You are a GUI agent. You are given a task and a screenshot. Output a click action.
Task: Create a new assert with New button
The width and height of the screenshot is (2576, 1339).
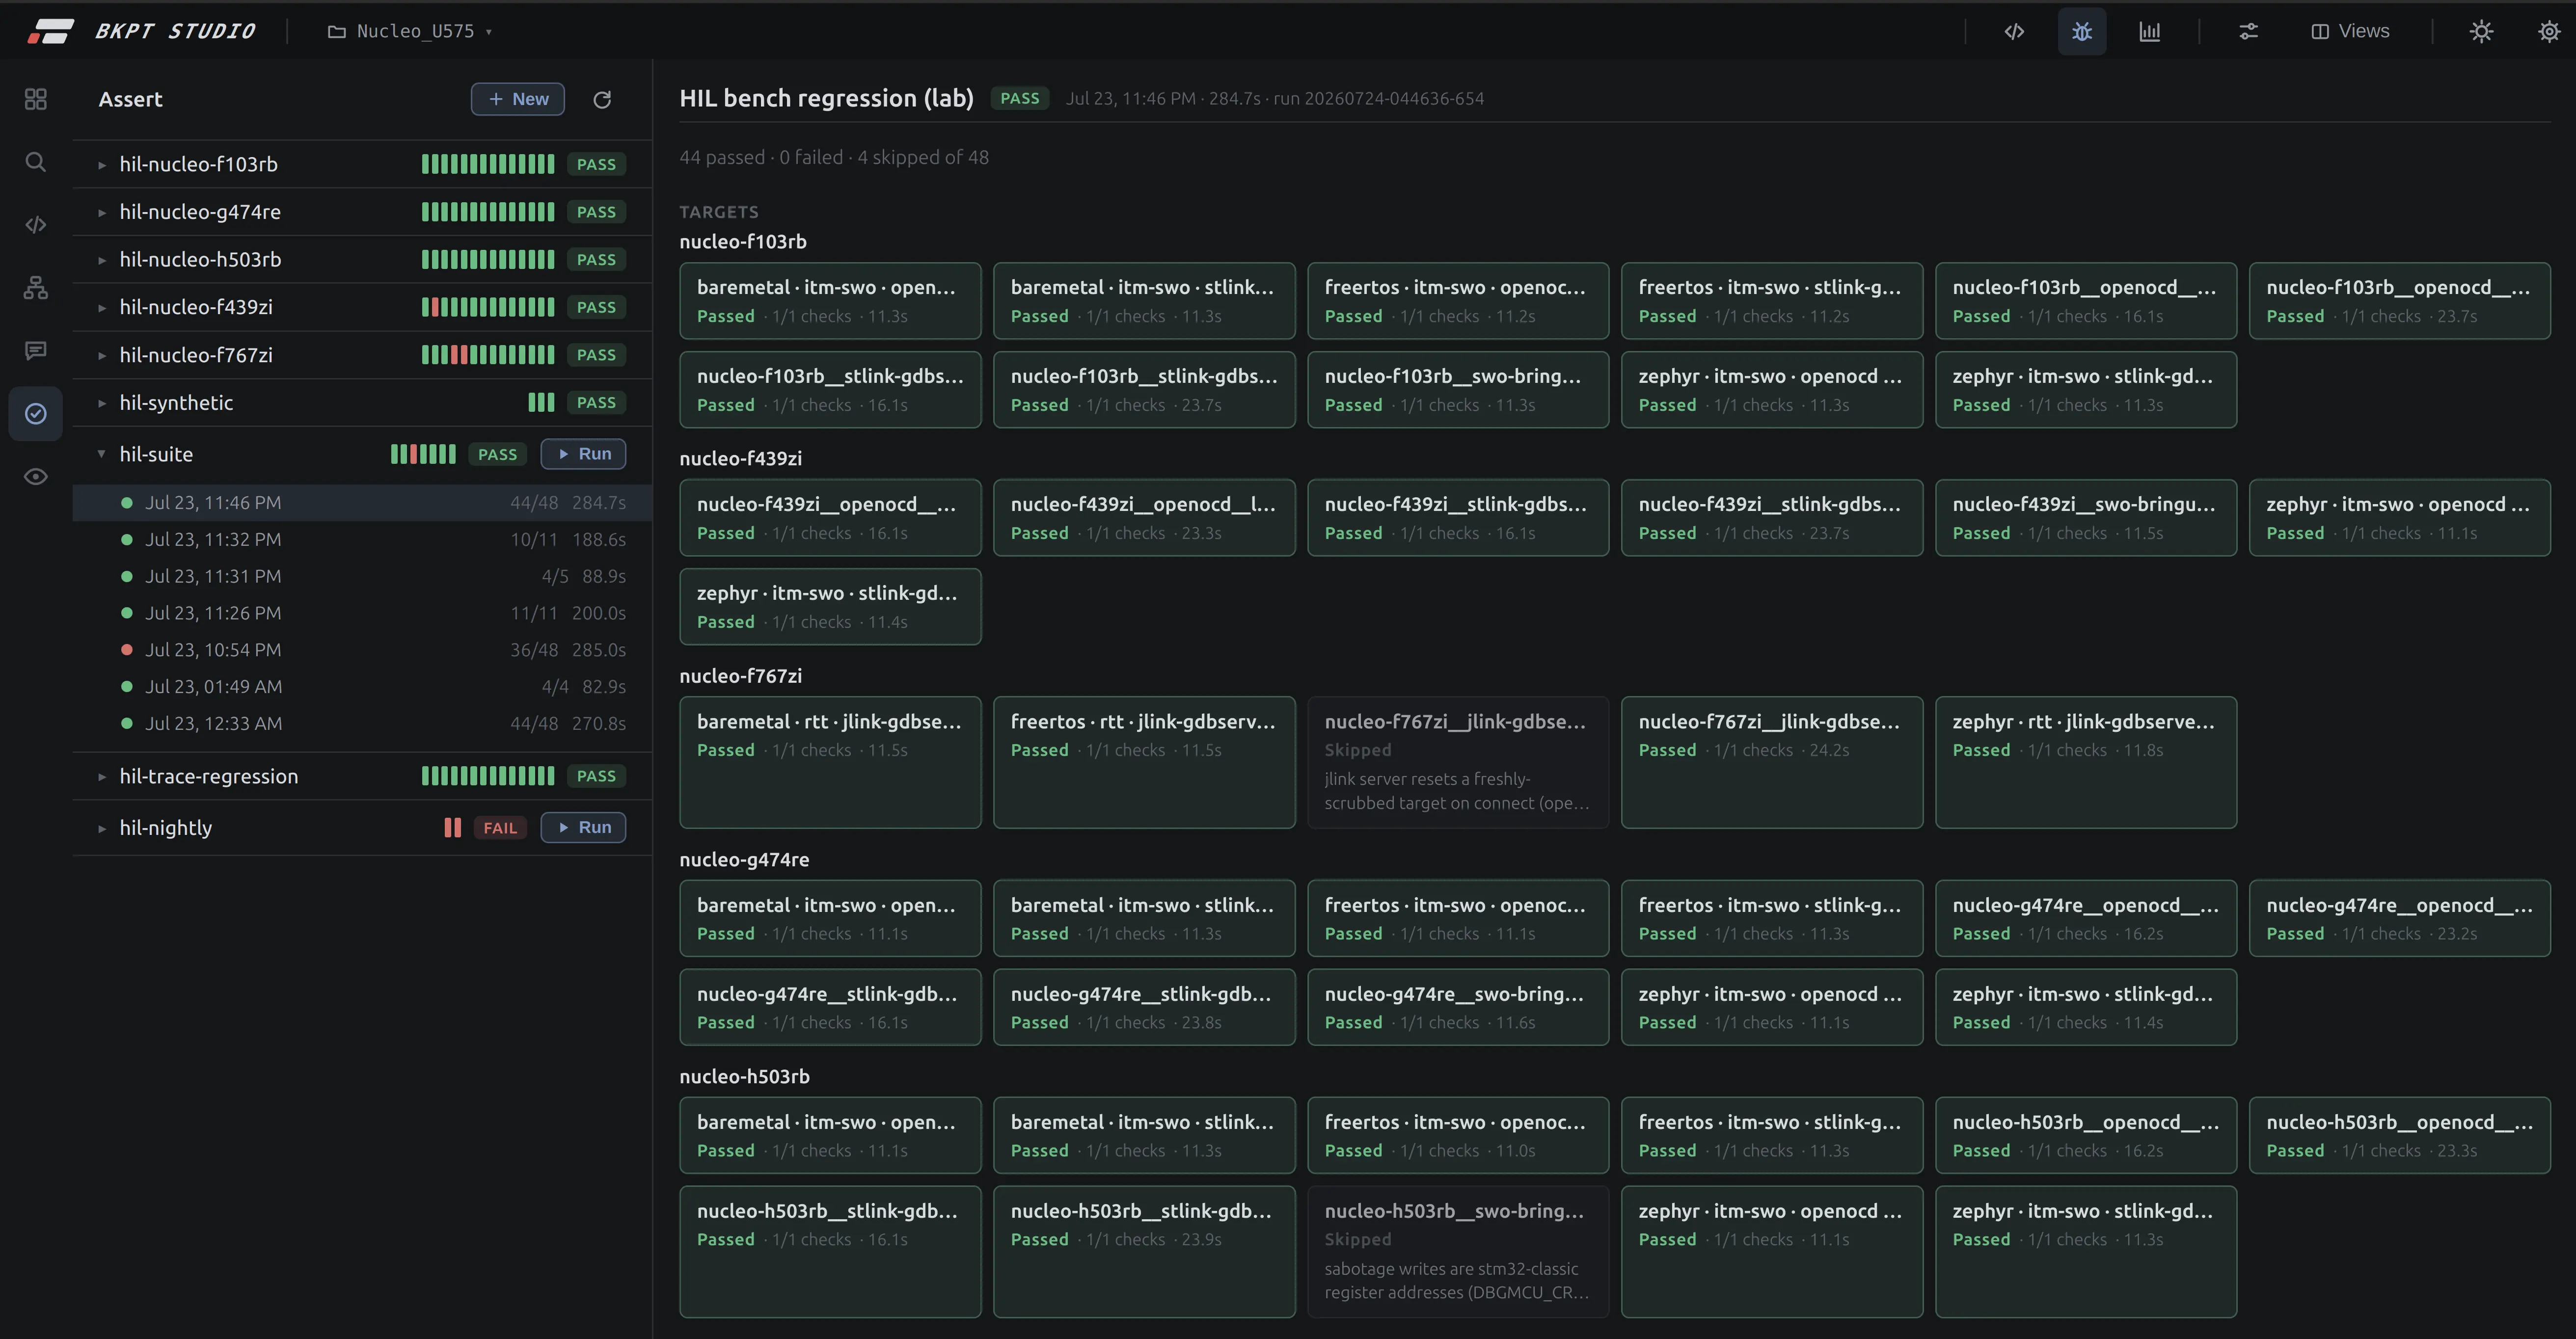tap(518, 99)
